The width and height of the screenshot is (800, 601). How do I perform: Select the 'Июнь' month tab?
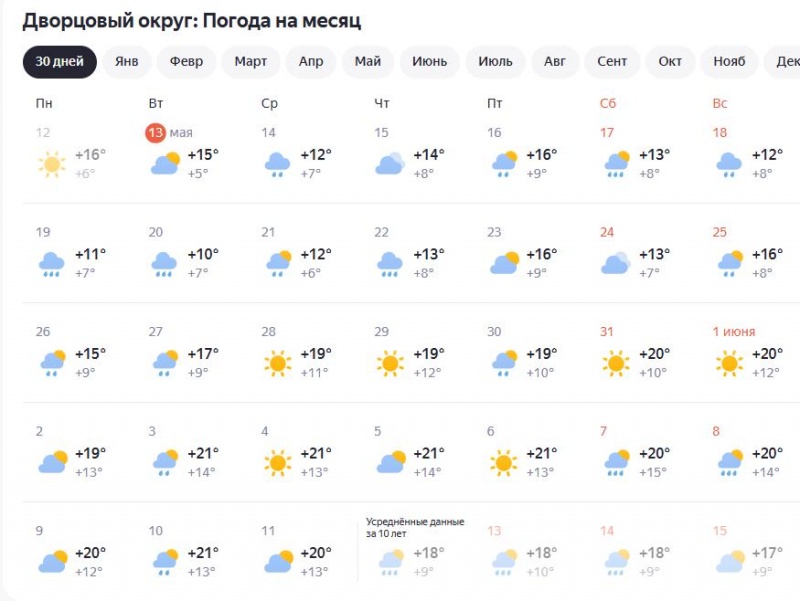tap(430, 62)
